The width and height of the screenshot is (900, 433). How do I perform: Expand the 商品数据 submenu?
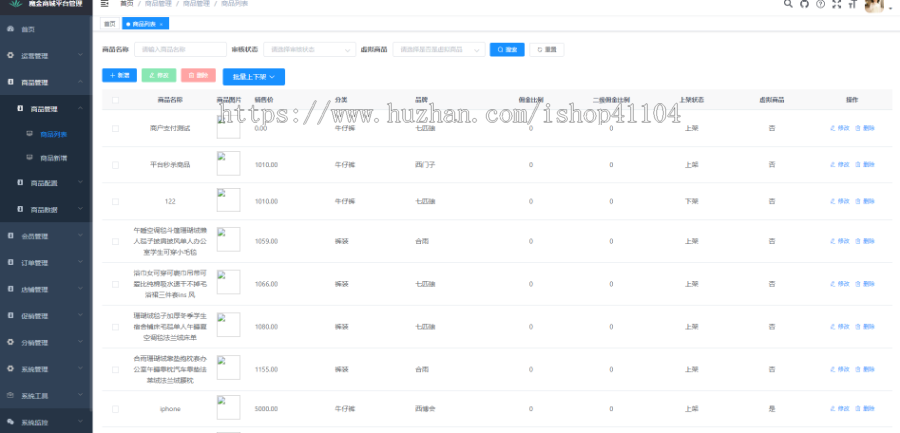click(x=46, y=209)
